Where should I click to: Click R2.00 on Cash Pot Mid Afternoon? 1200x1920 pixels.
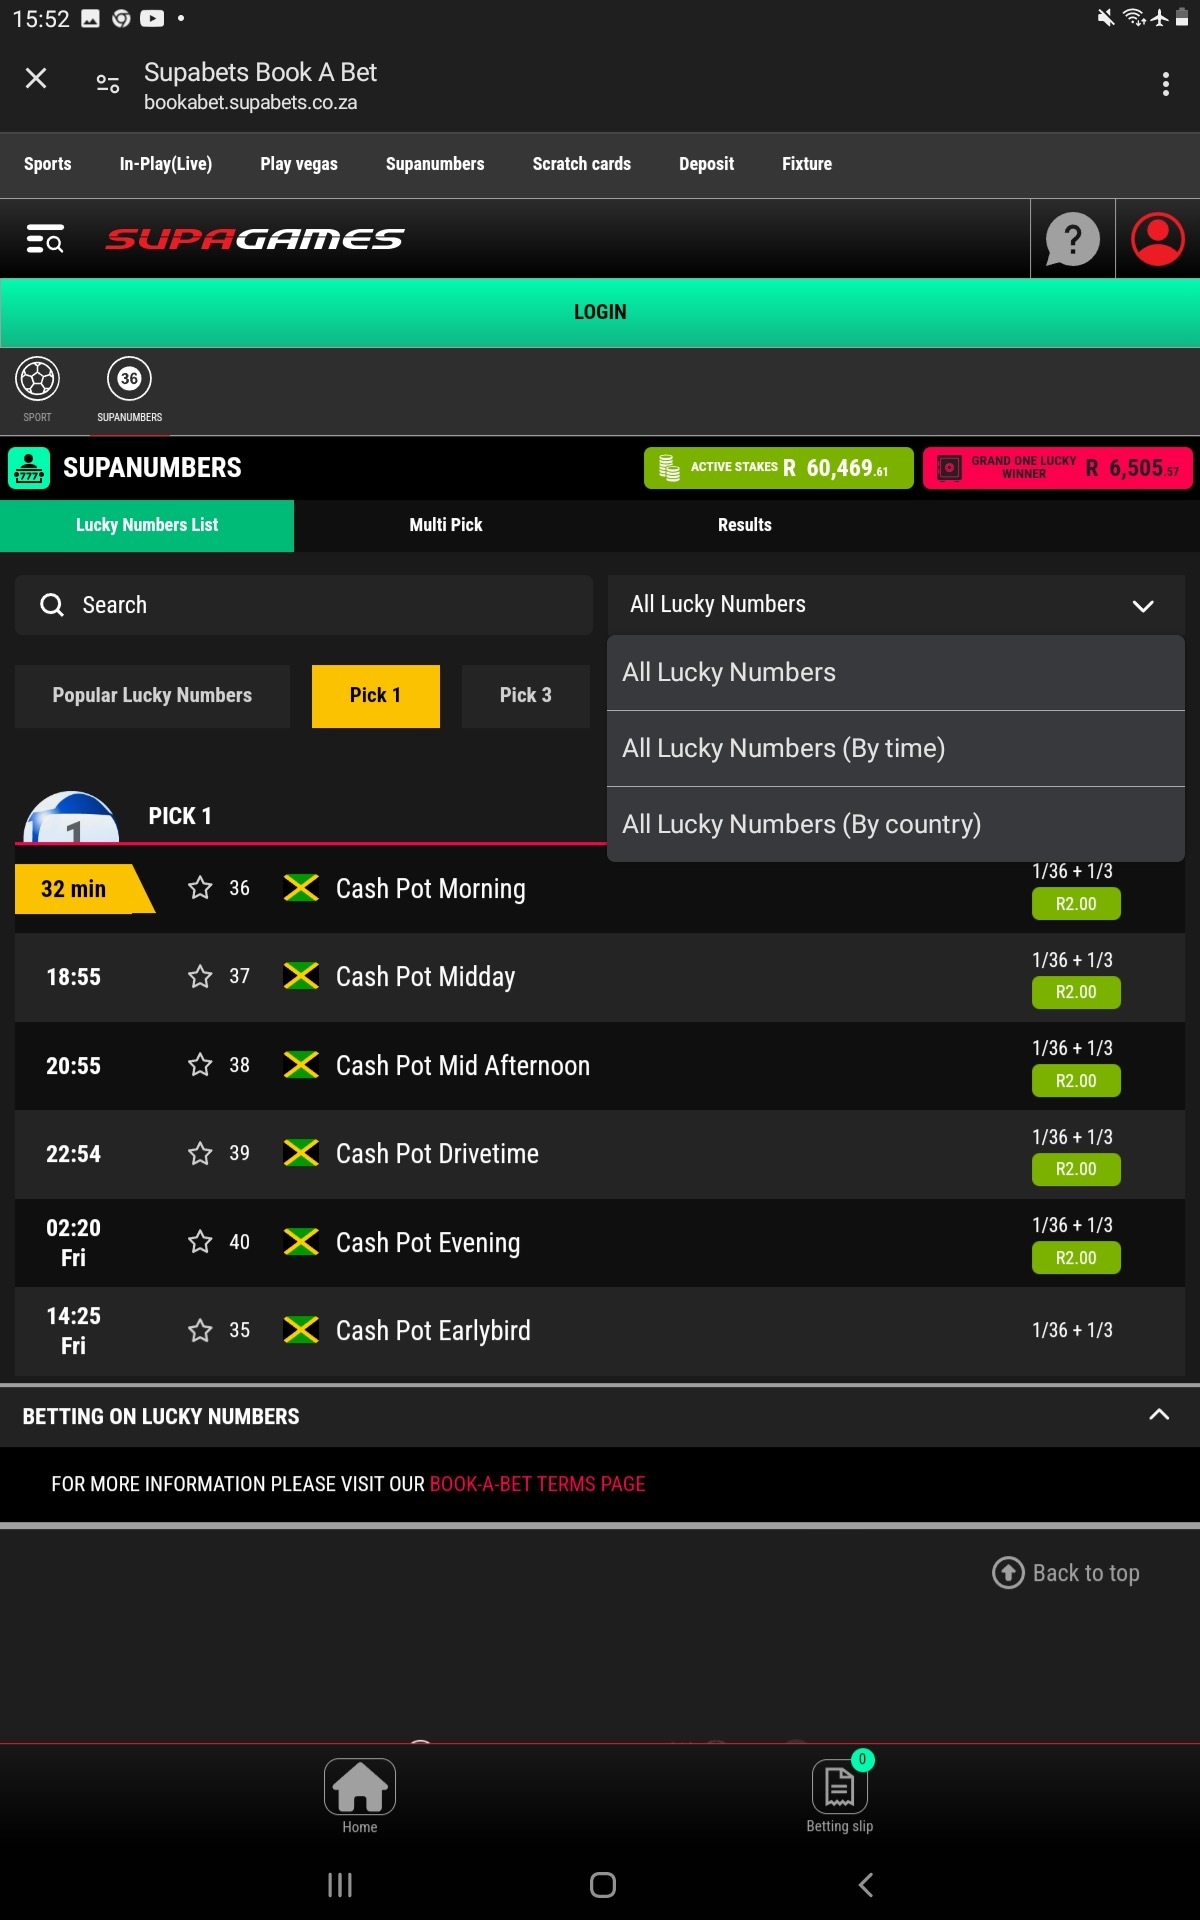[x=1076, y=1081]
